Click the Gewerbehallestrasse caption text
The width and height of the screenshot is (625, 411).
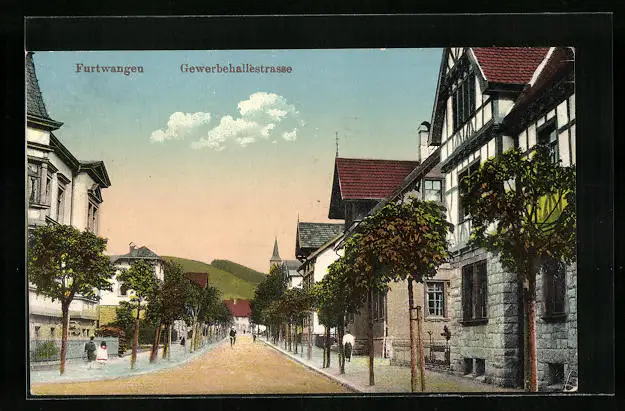(236, 69)
